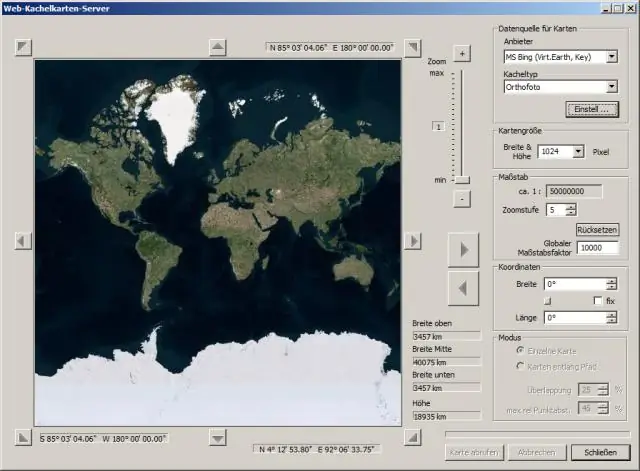Click the Abbrechen button
640x471 pixels.
coord(537,452)
